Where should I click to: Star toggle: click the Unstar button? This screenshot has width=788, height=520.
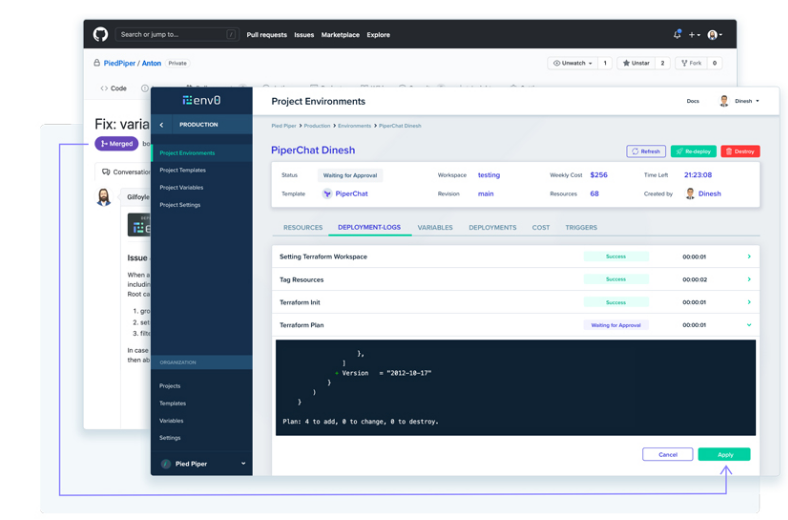point(635,63)
